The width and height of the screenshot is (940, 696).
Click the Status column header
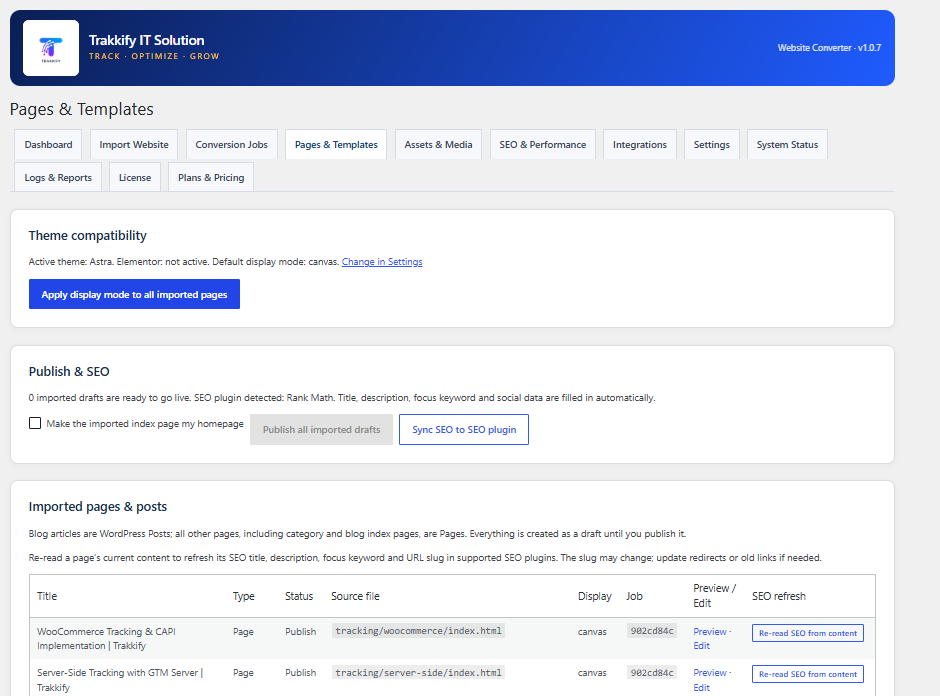tap(299, 596)
